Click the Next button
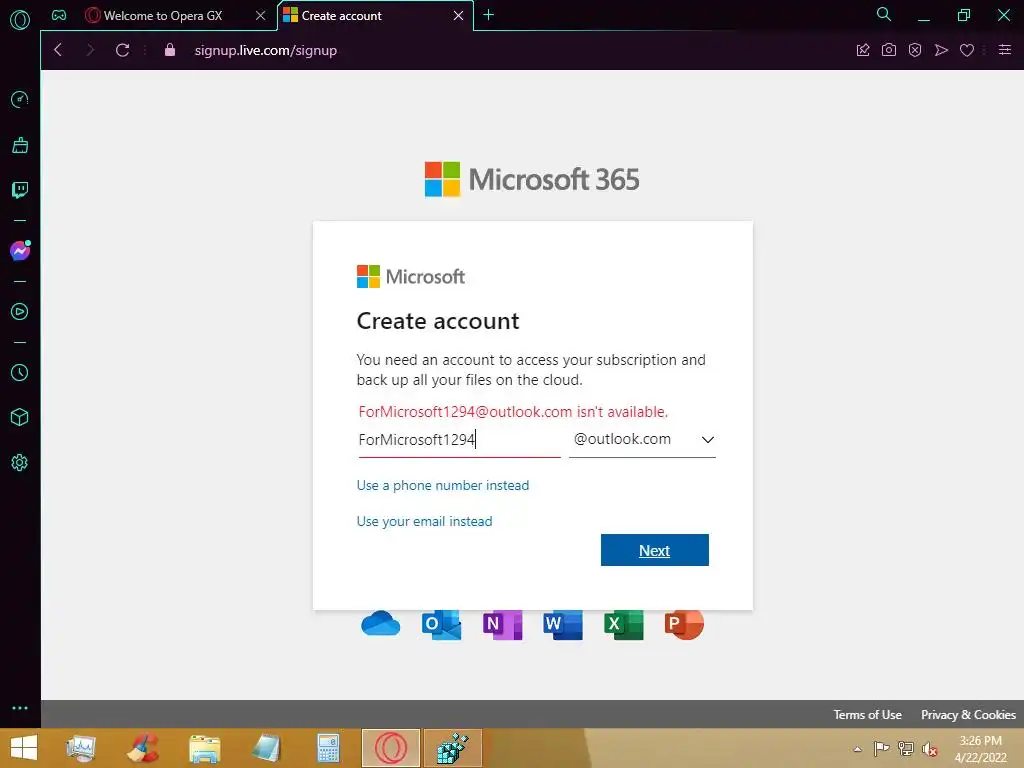Viewport: 1024px width, 768px height. (x=654, y=550)
